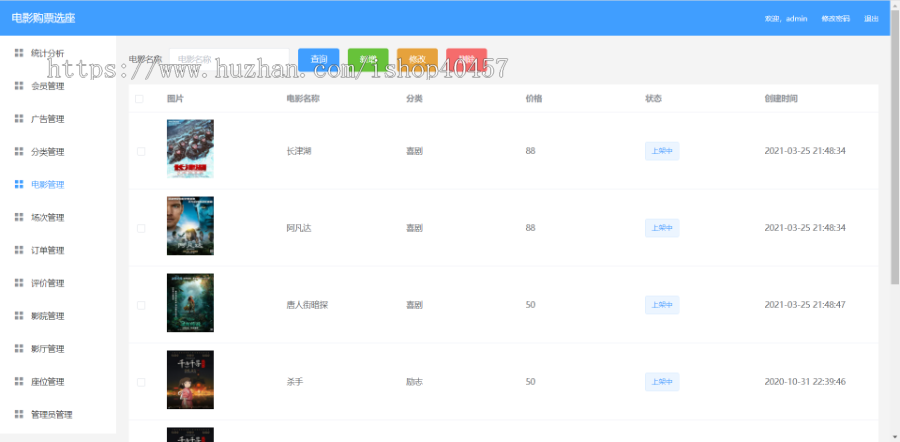The image size is (900, 442).
Task: Click the 上架中 status tag for 唐人街暗探
Action: point(662,305)
